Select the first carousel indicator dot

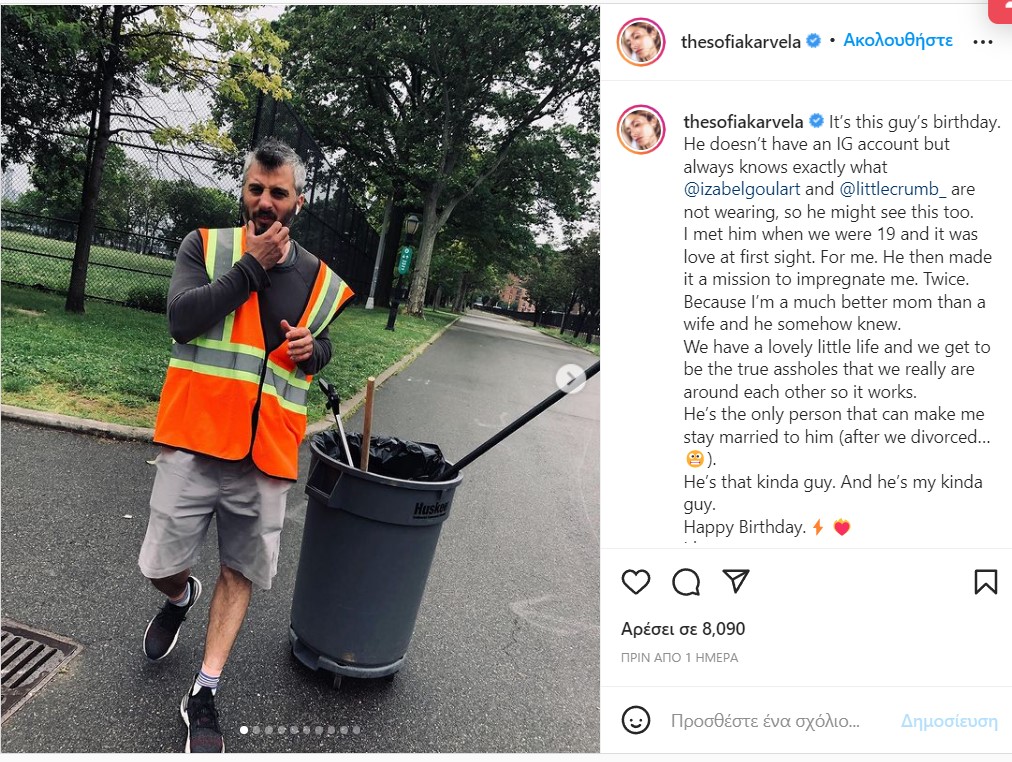coord(244,730)
